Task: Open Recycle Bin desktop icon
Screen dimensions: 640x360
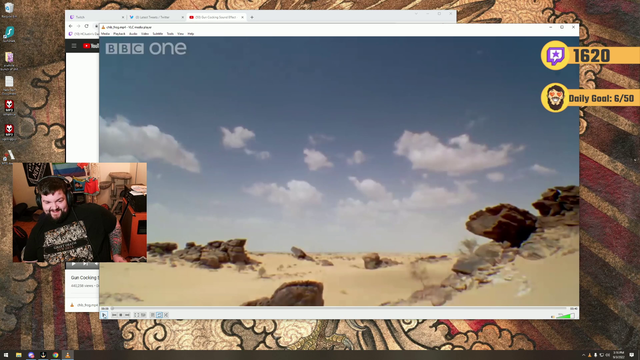Action: point(9,10)
